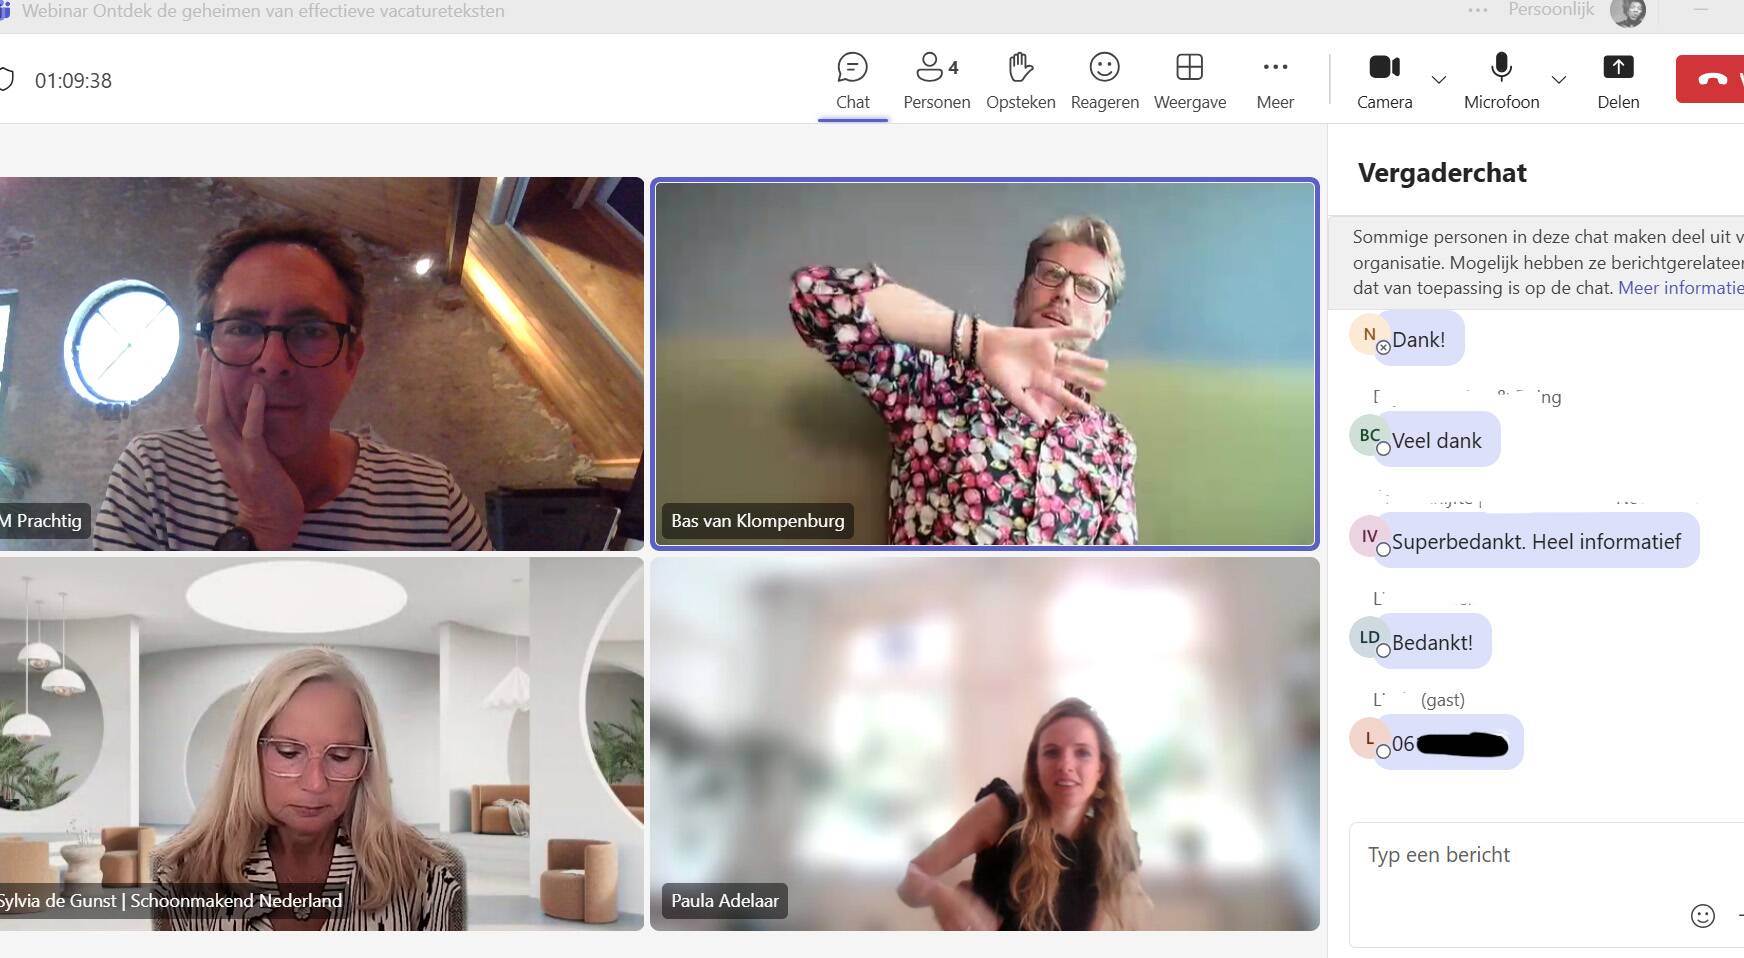Mute or unmute the Microfoon

click(x=1501, y=80)
